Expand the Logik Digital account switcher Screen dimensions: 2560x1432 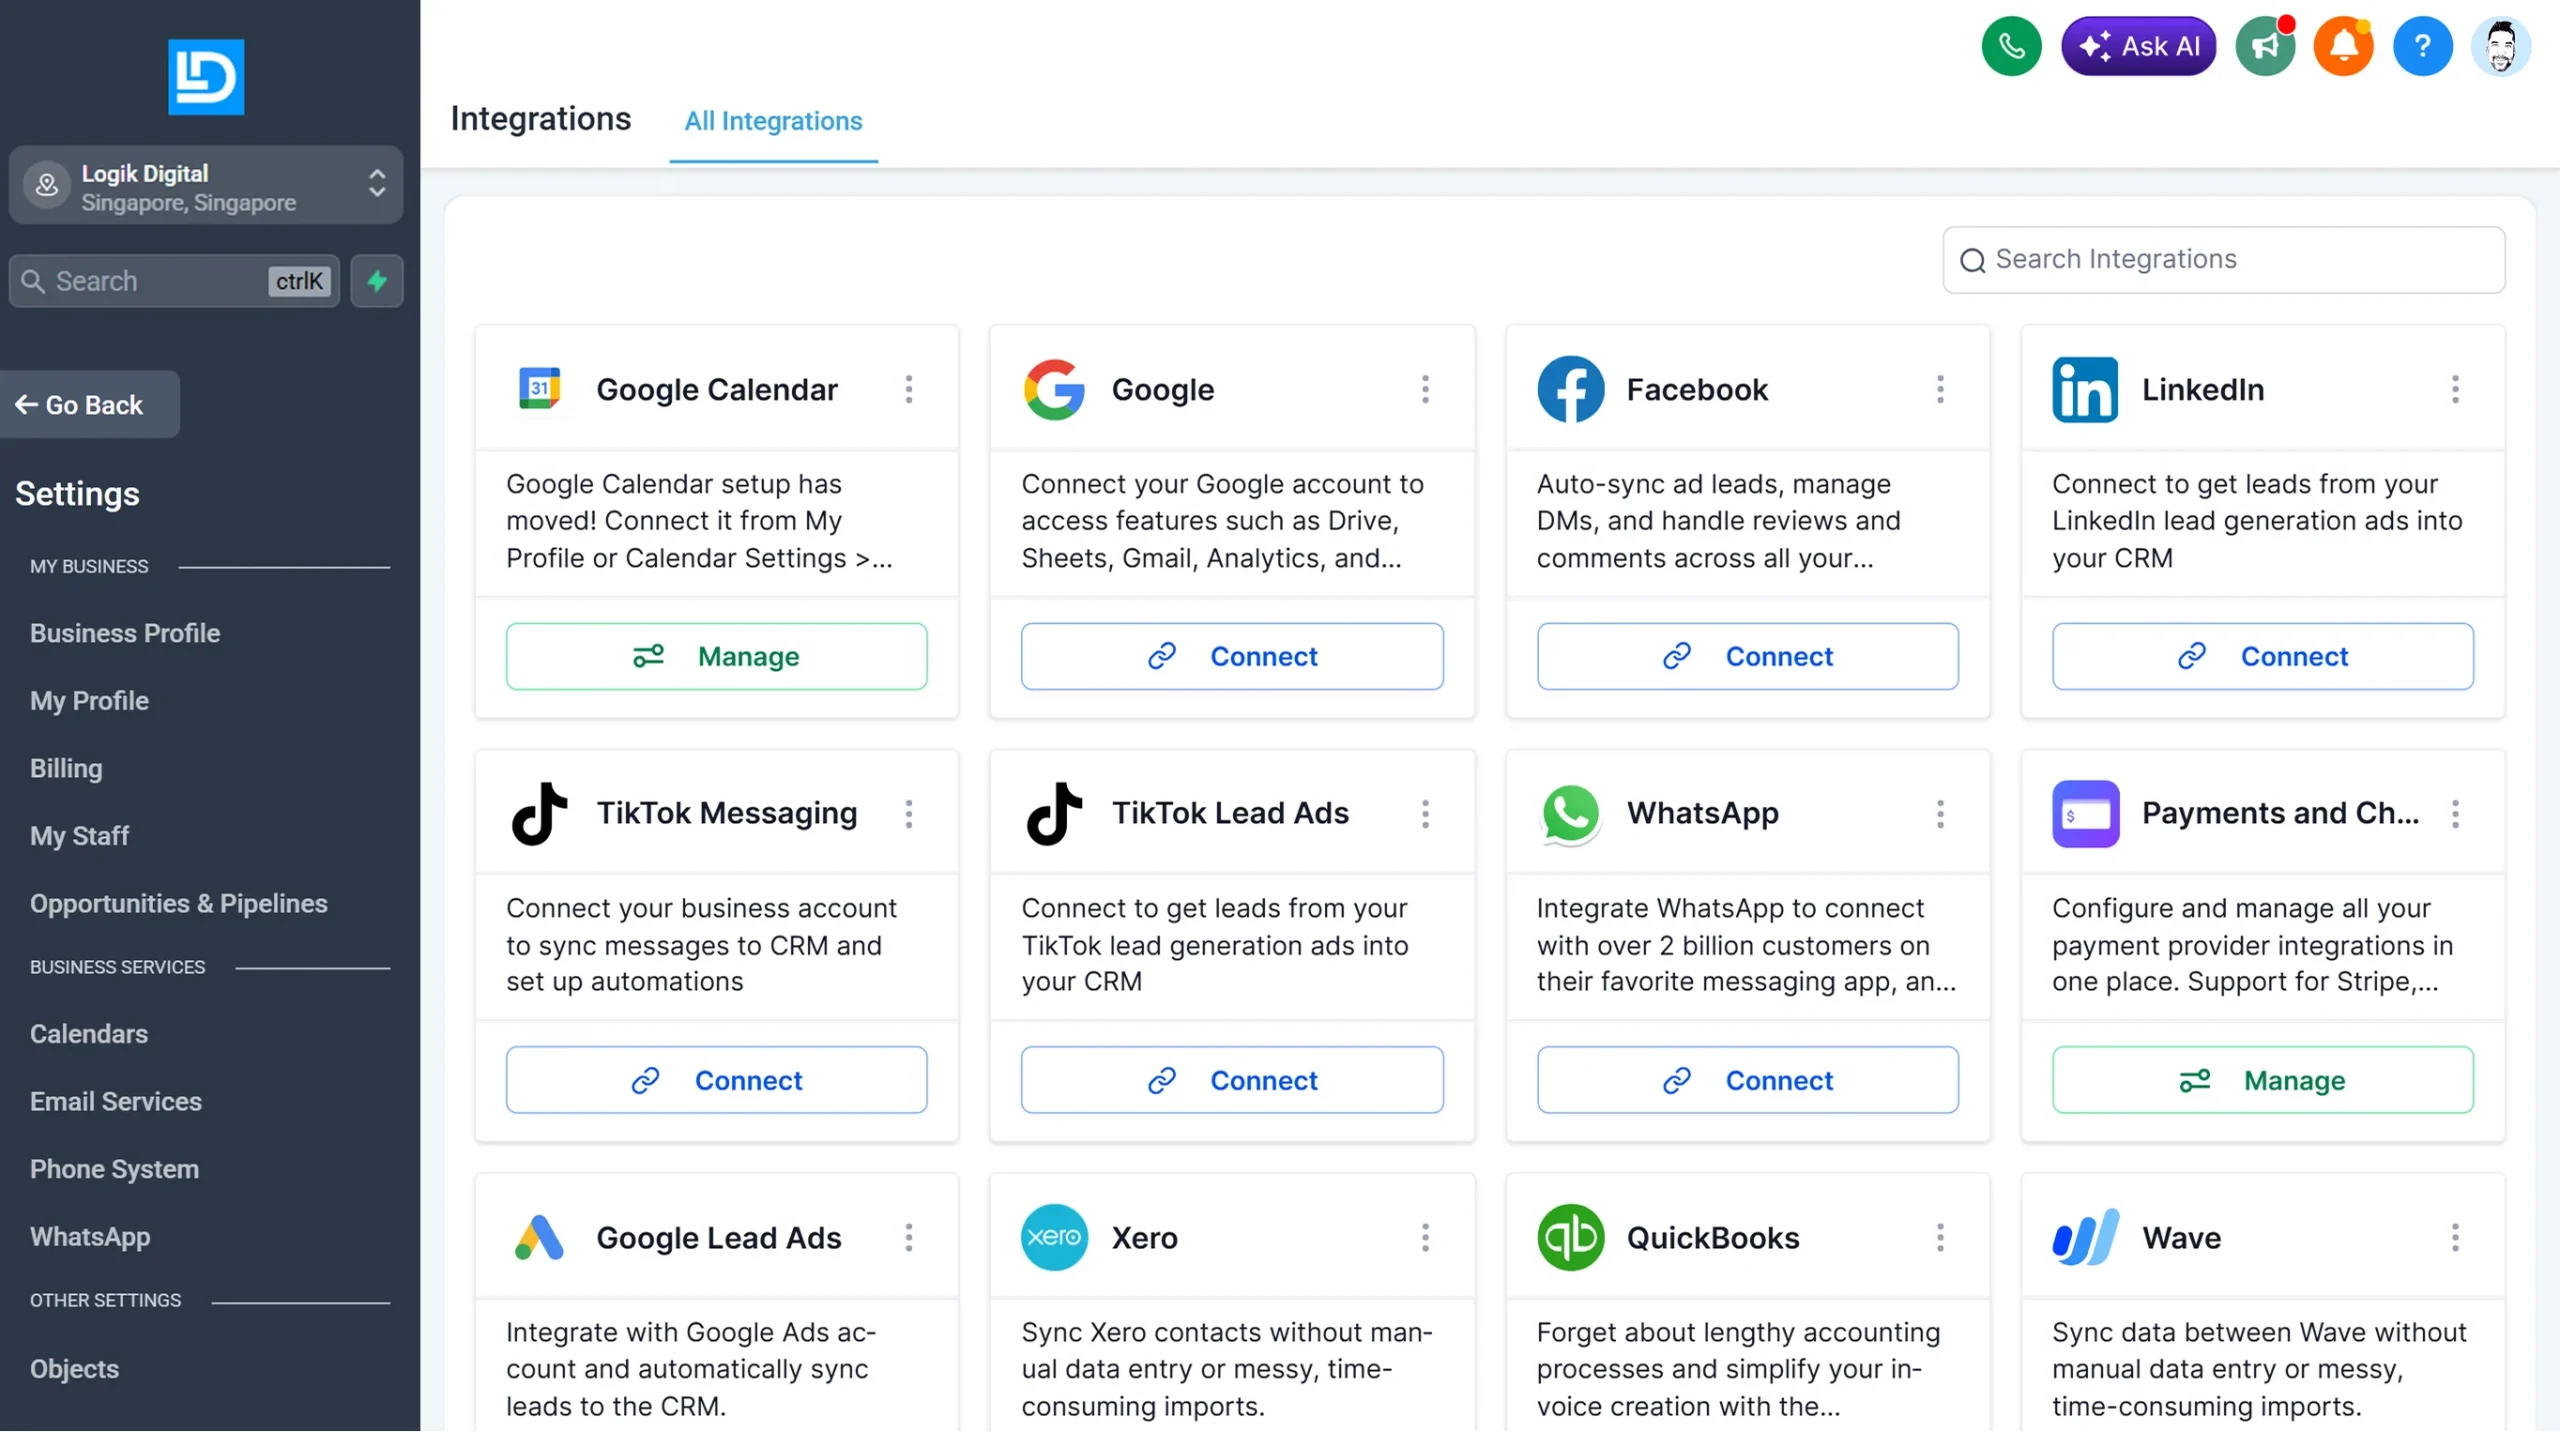point(206,186)
